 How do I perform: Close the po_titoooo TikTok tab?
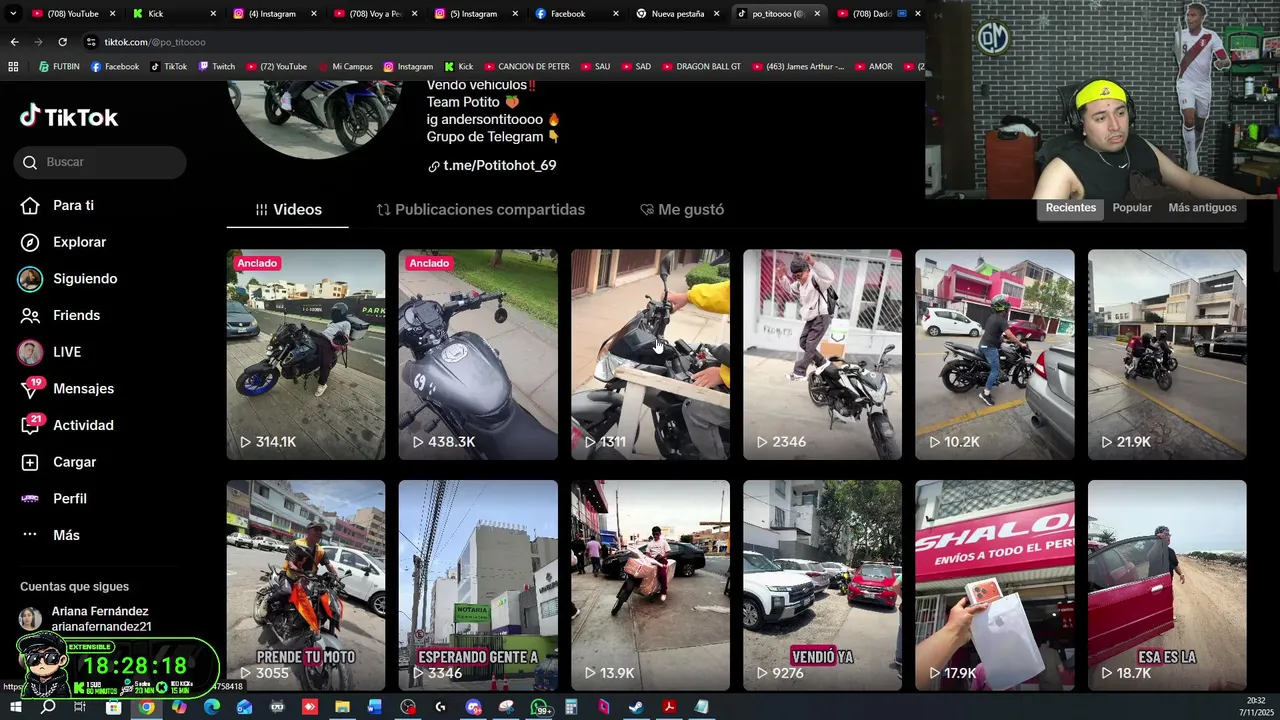tap(817, 14)
